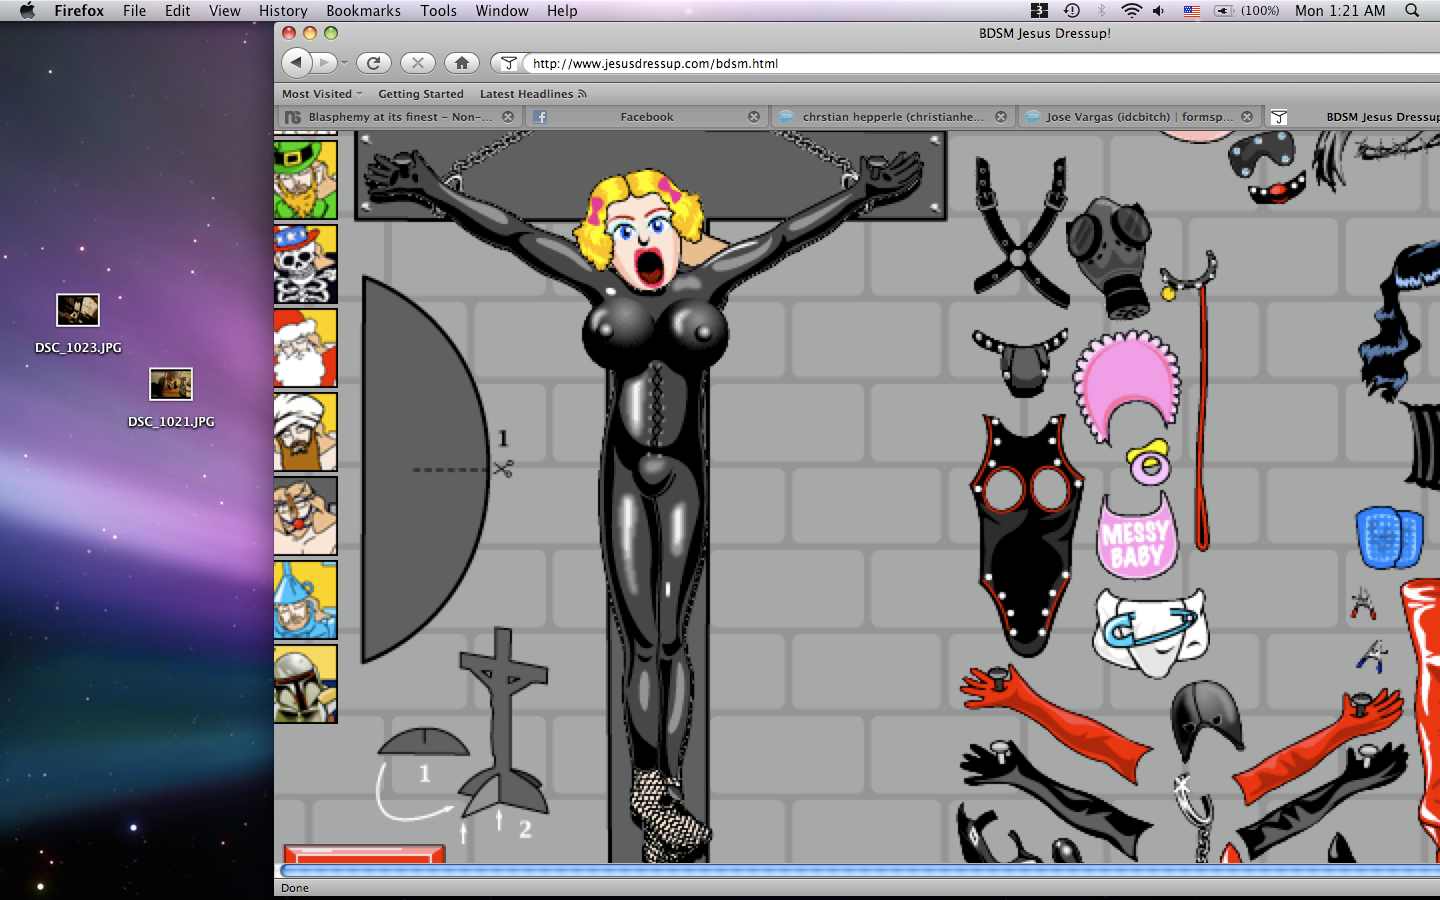This screenshot has width=1440, height=900.
Task: Open the Bookmarks menu
Action: pyautogui.click(x=363, y=10)
